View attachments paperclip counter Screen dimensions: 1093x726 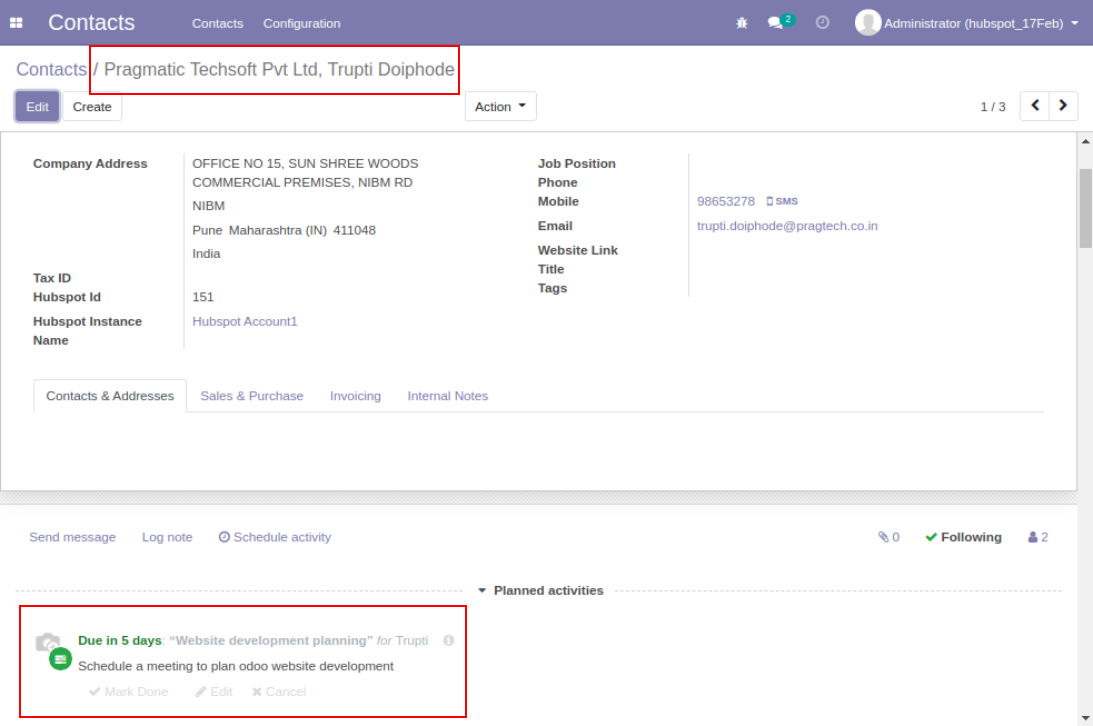[x=889, y=537]
